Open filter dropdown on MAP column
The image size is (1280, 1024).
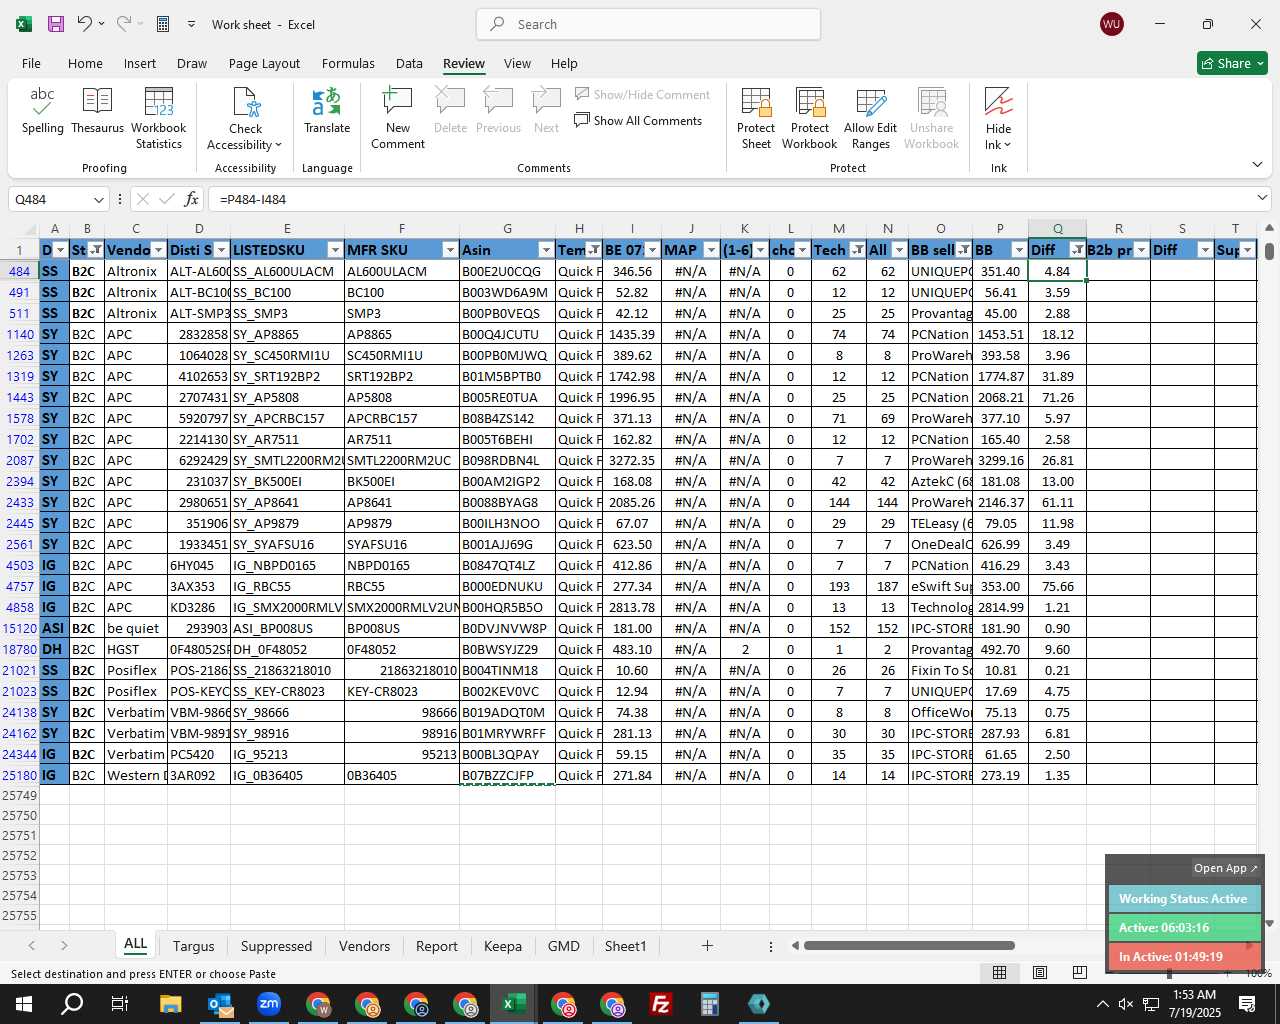coord(711,250)
